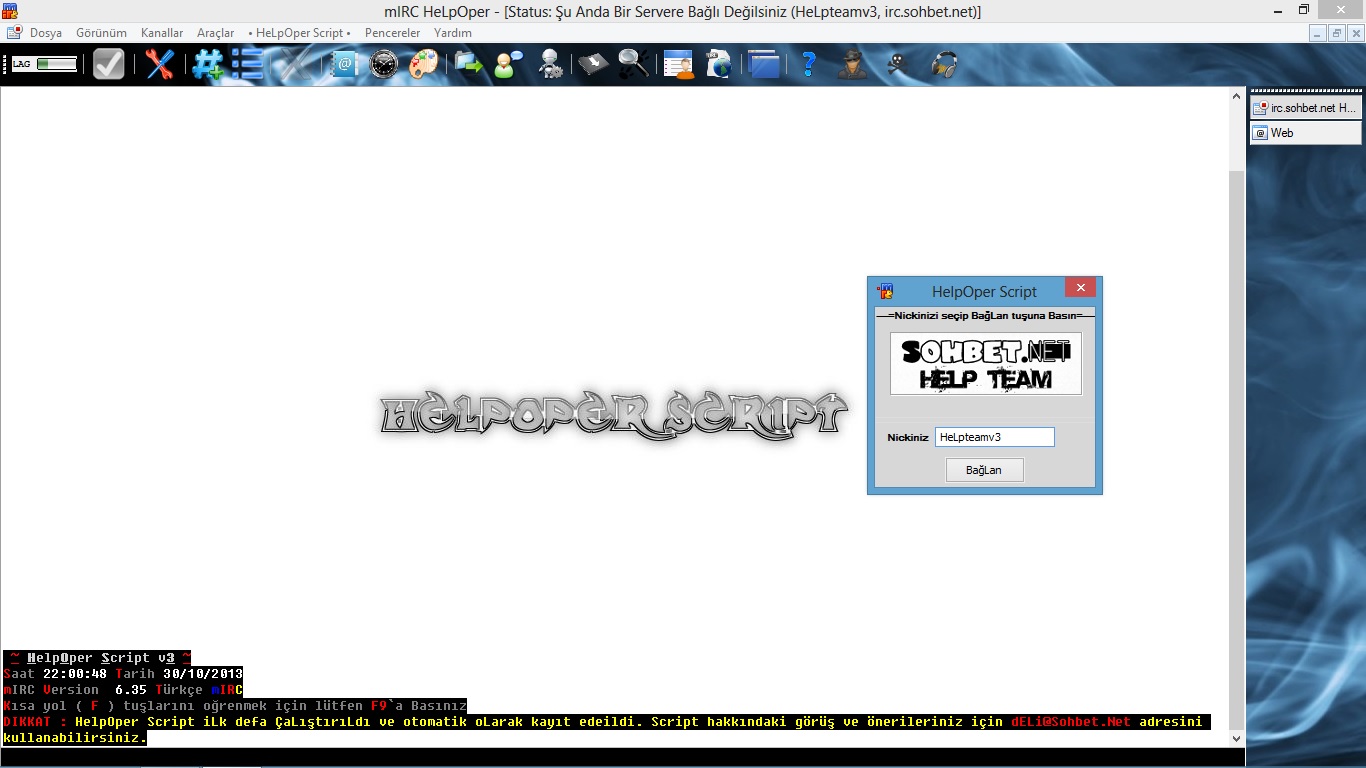Click the Nickiniz text input field
This screenshot has width=1366, height=768.
tap(994, 437)
